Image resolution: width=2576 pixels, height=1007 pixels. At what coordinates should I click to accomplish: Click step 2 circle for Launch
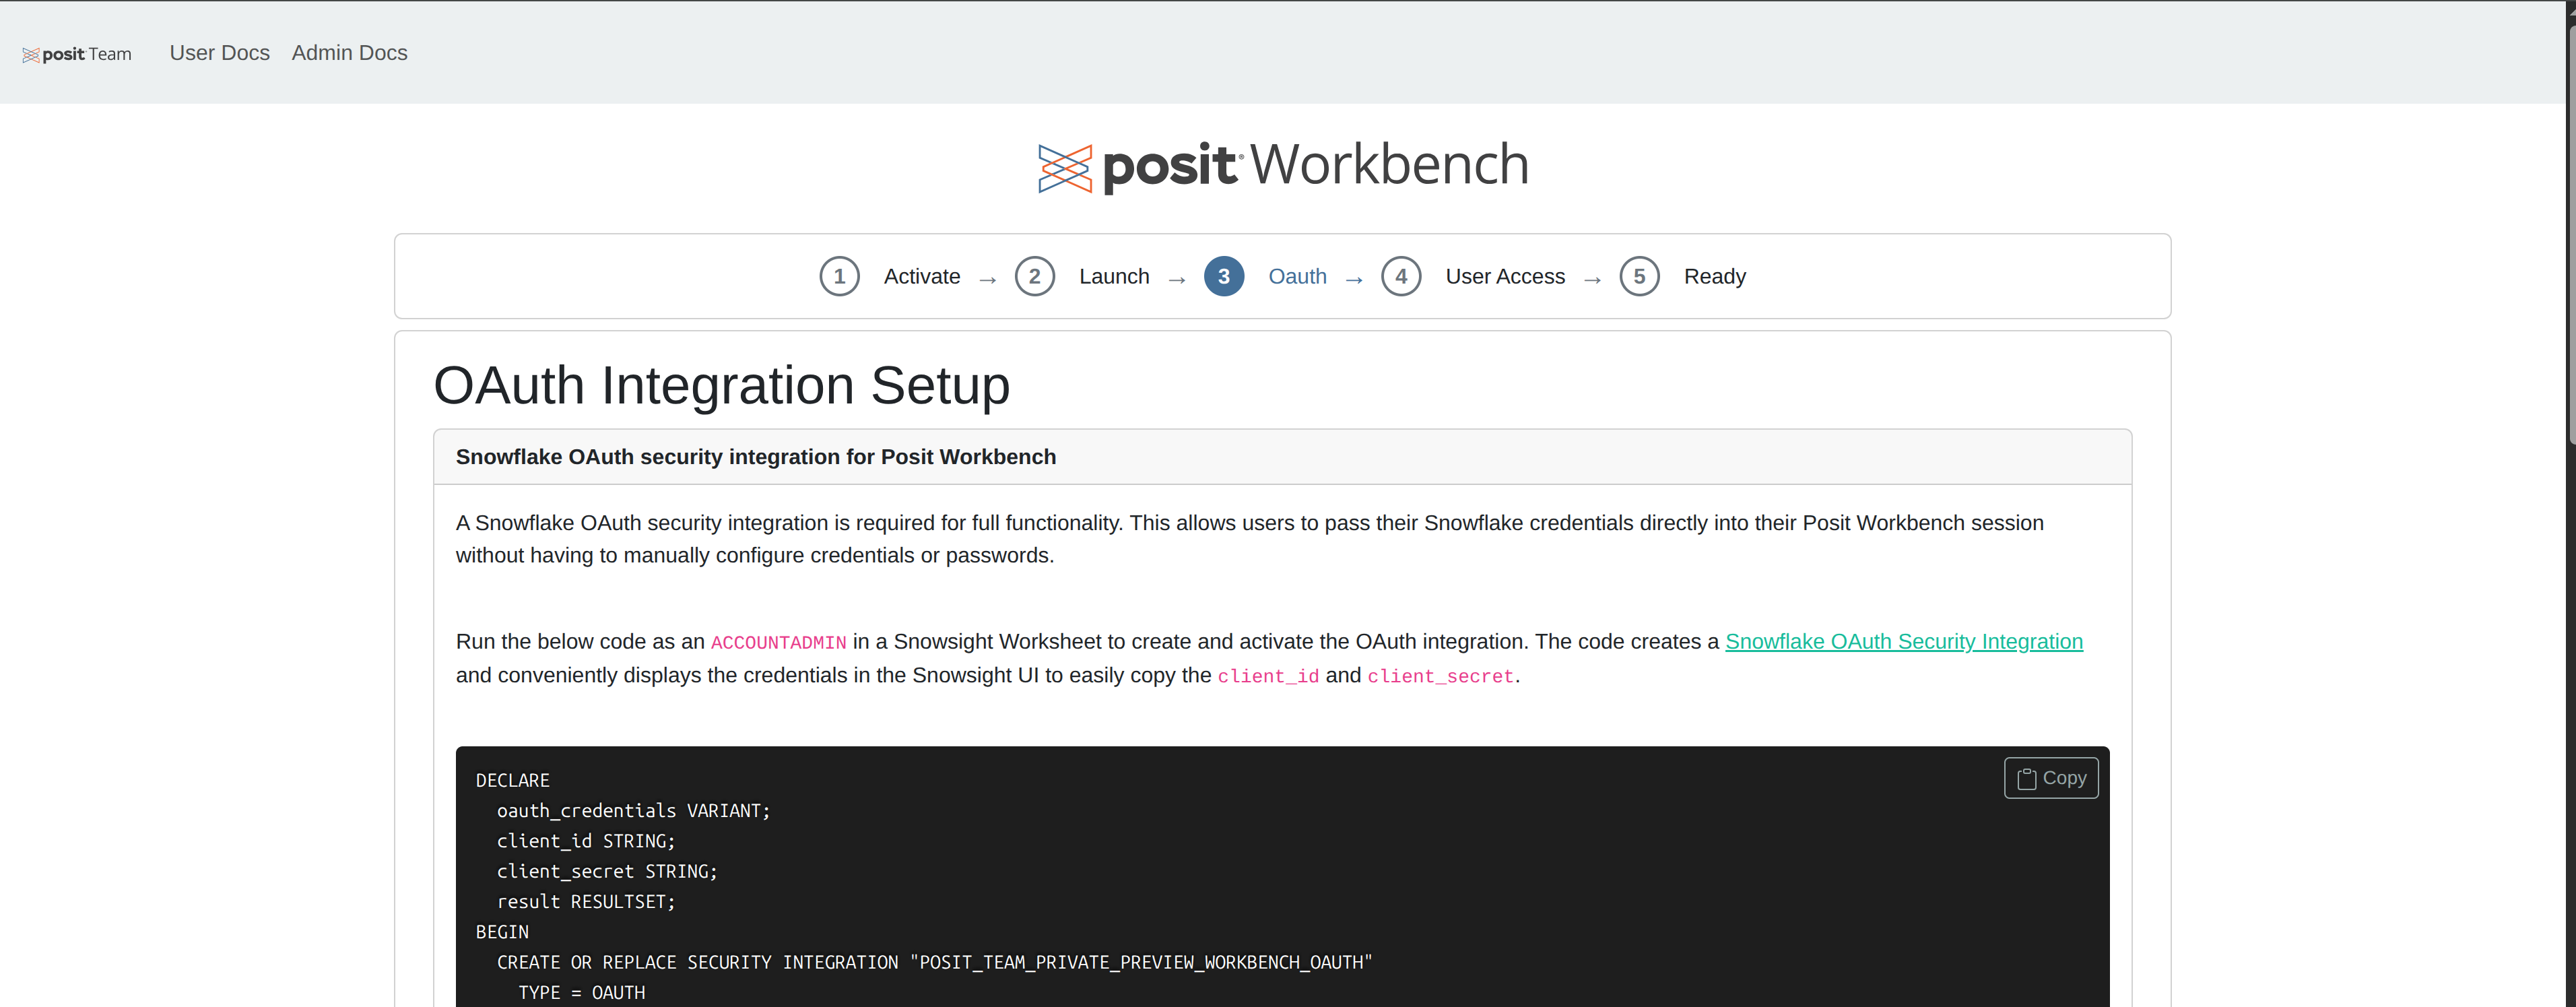click(x=1034, y=277)
